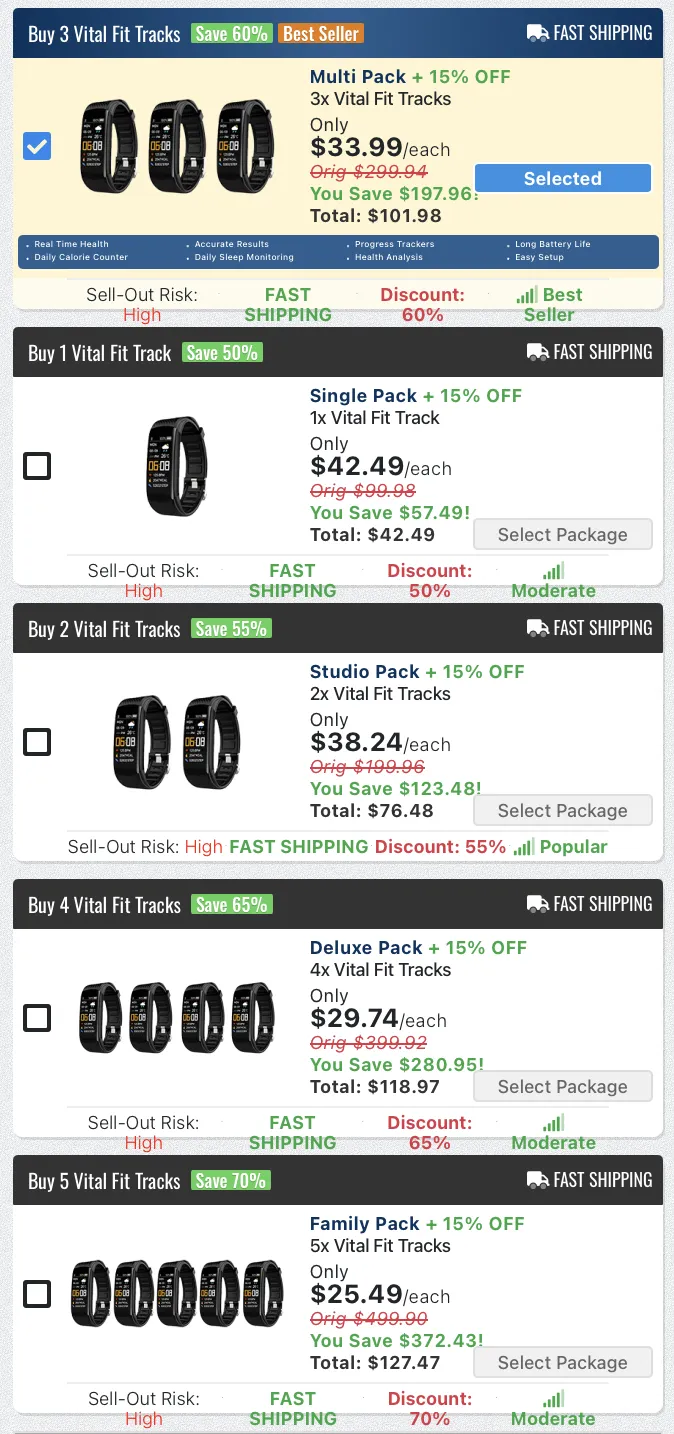
Task: Click the orange Best Seller badge
Action: [320, 33]
